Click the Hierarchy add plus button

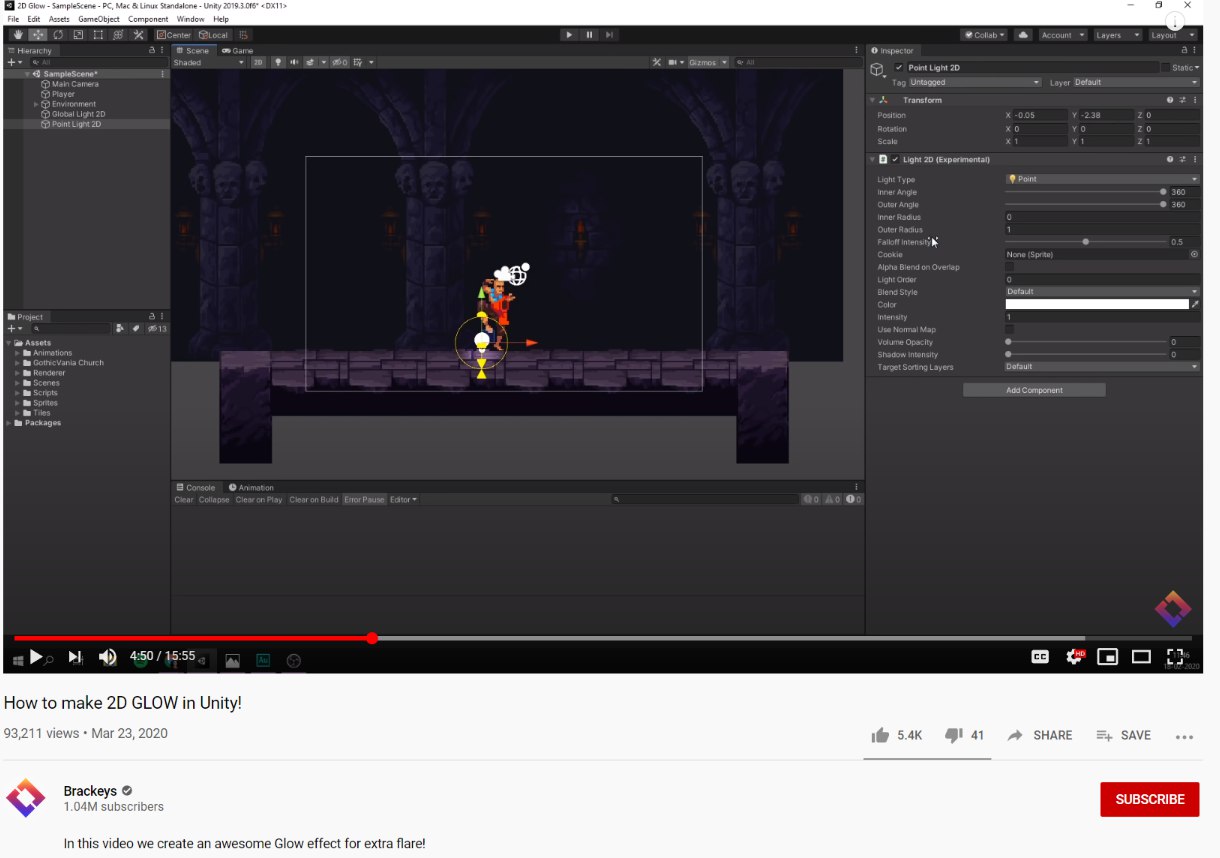coord(13,62)
